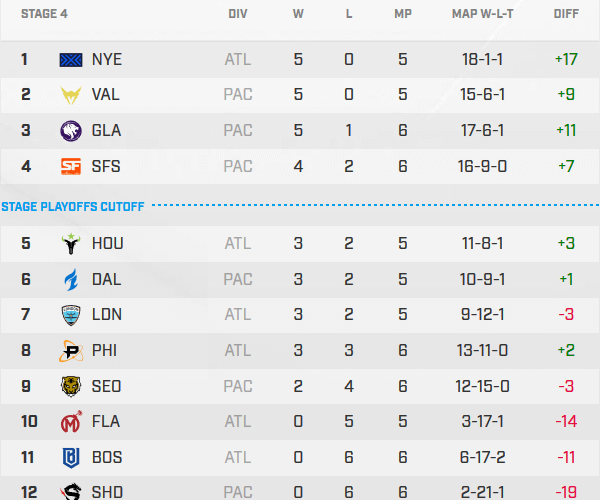Sort standings by the W column header

point(298,14)
